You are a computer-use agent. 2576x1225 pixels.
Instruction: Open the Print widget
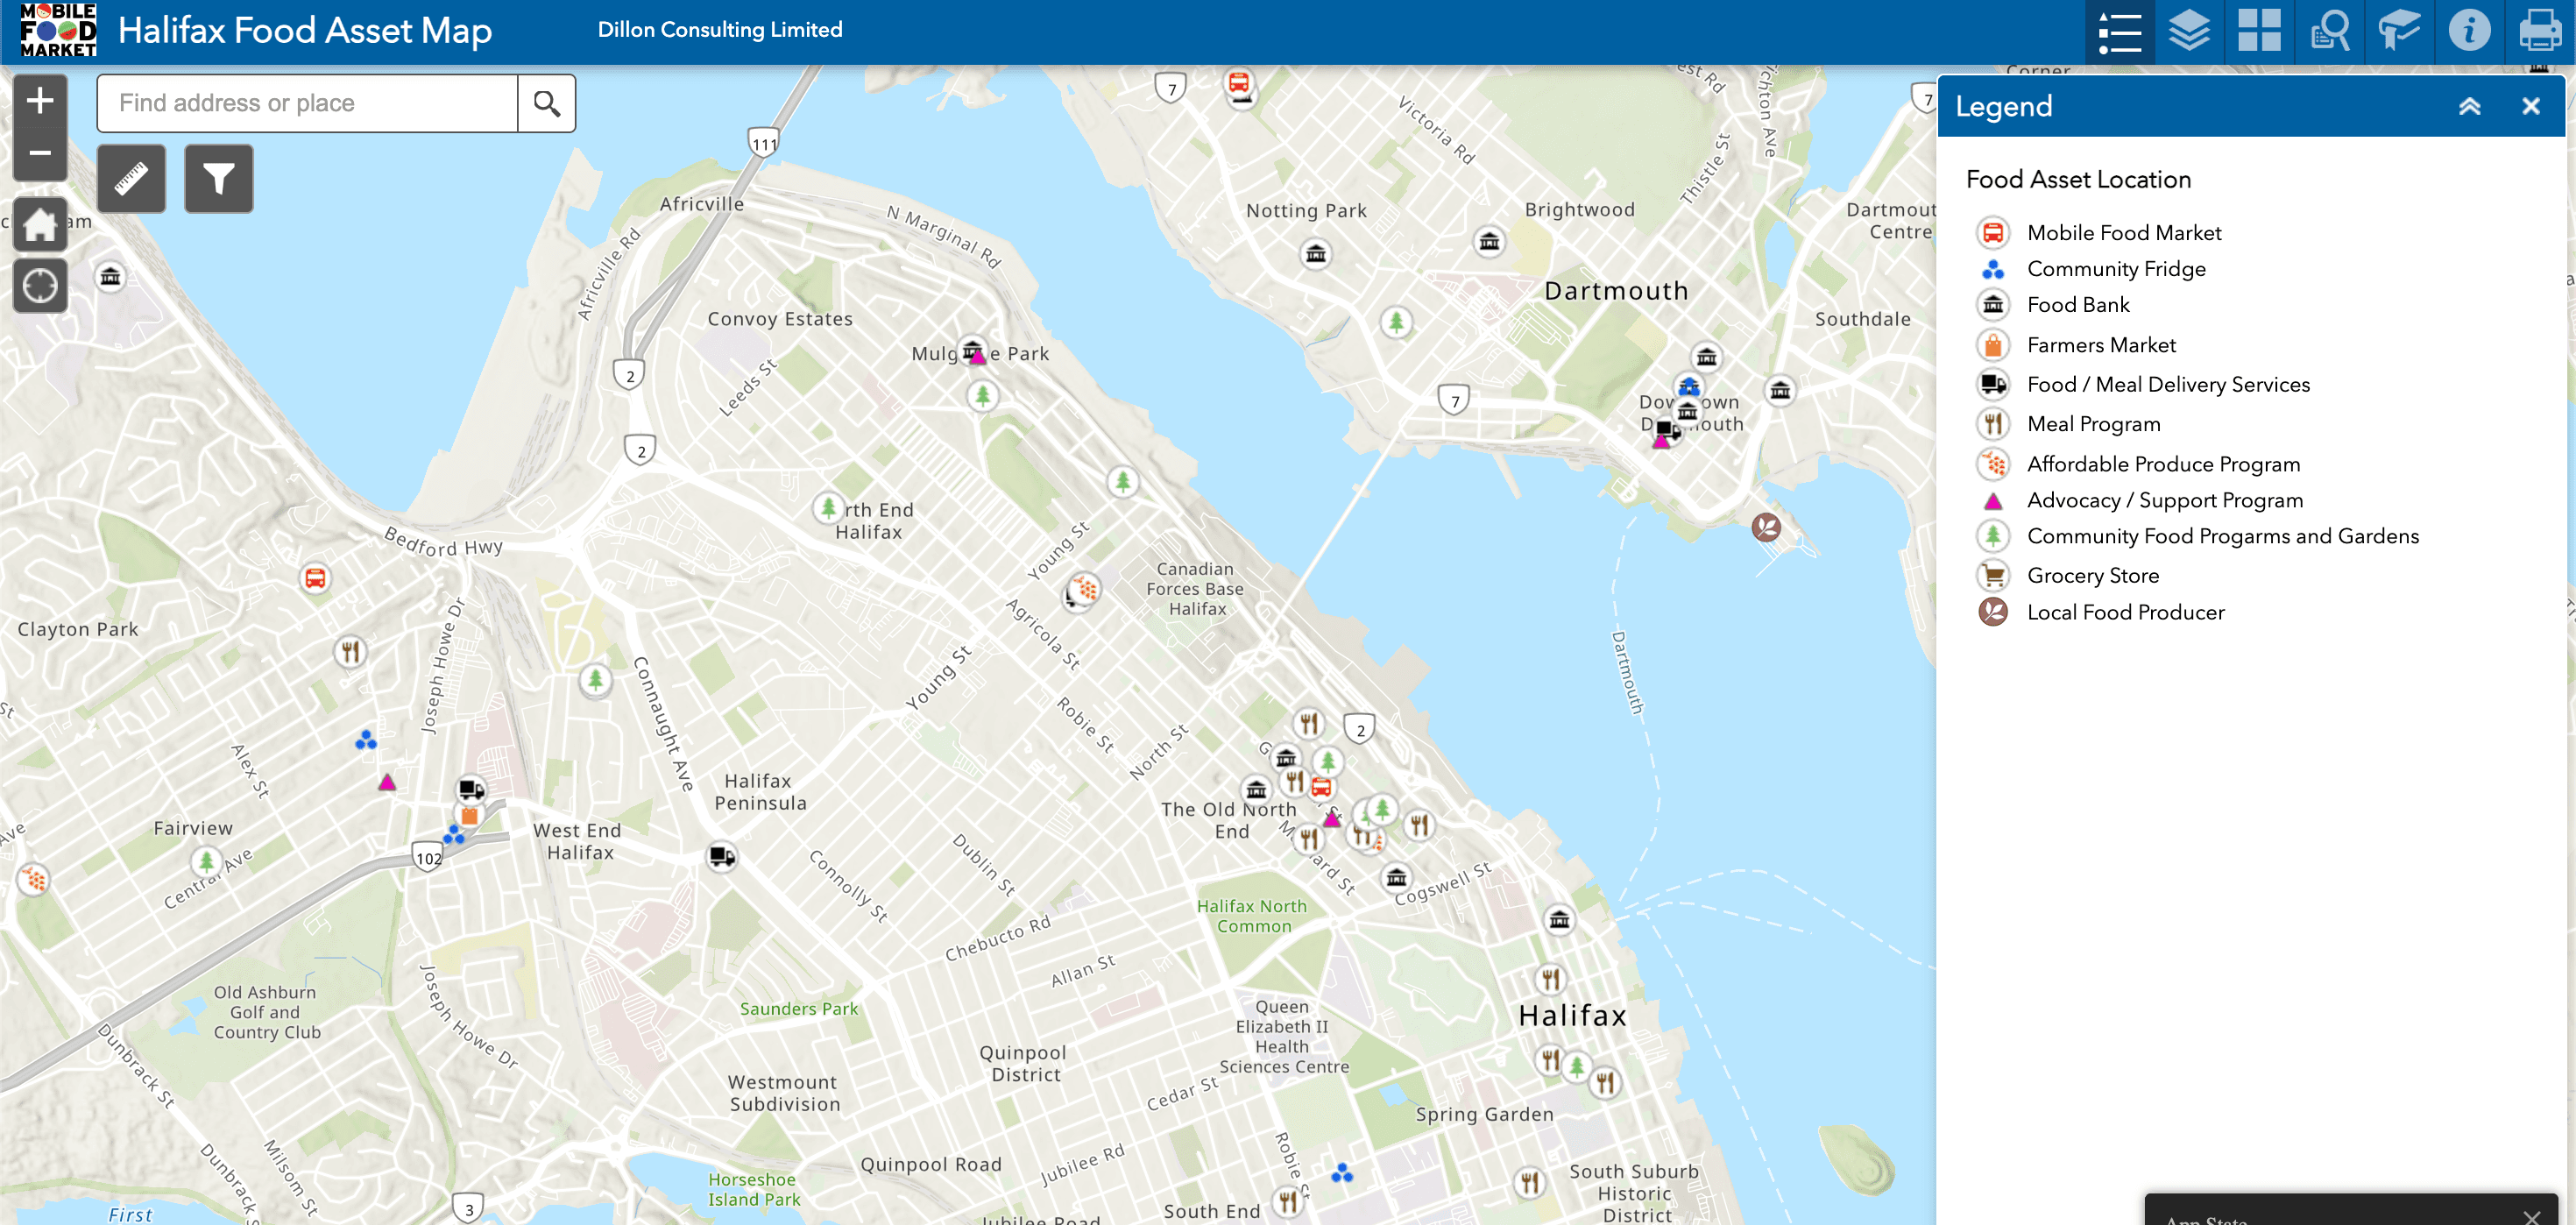point(2539,31)
